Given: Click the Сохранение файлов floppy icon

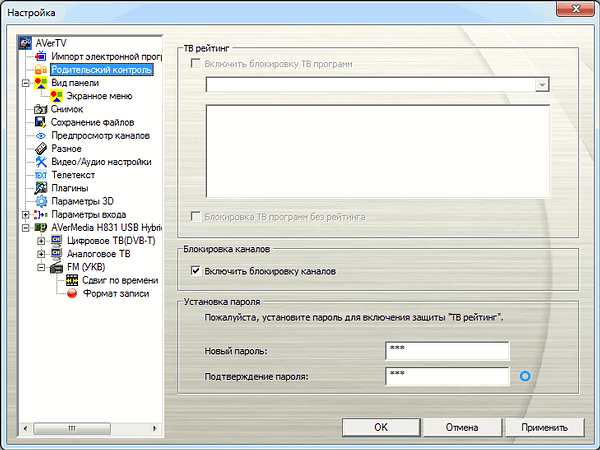Looking at the screenshot, I should (41, 122).
